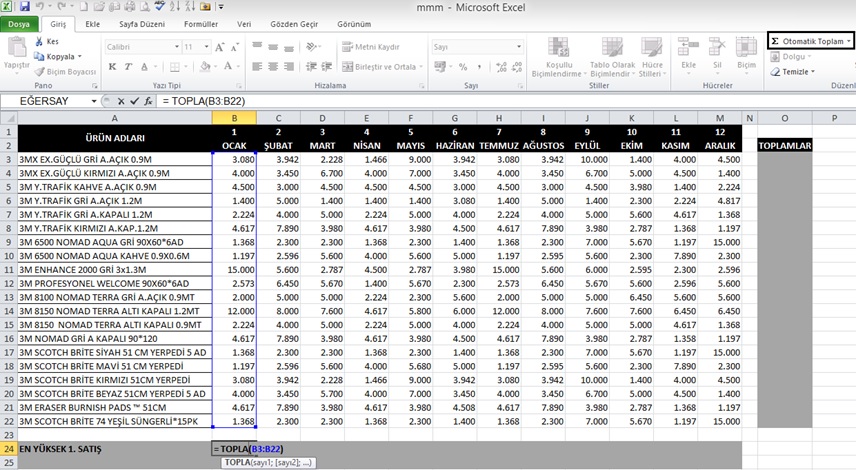Open file using the folder icon
This screenshot has height=470, width=856.
pos(99,7)
